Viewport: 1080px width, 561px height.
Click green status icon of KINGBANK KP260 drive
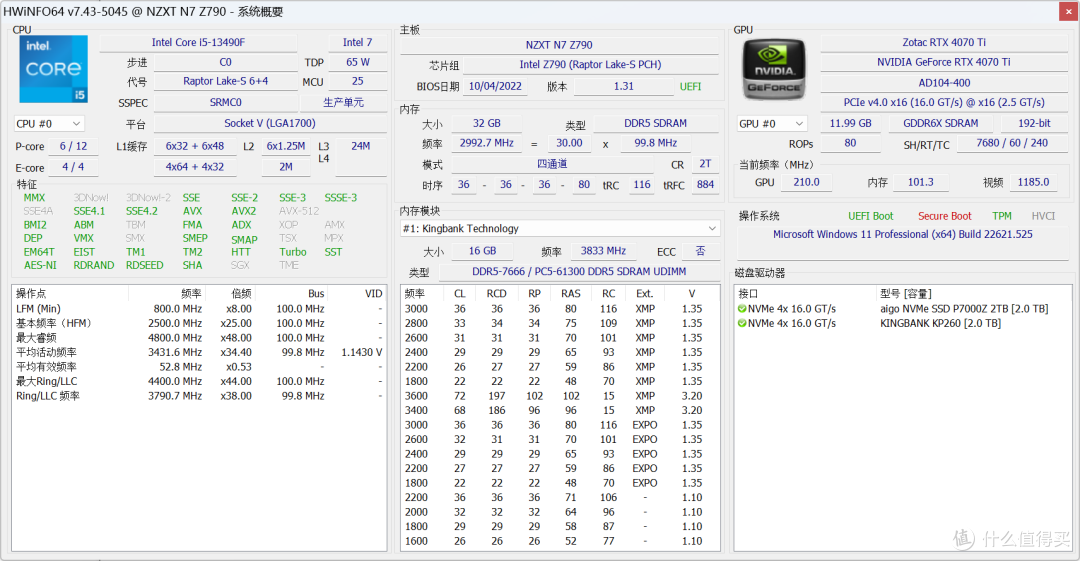[x=742, y=323]
